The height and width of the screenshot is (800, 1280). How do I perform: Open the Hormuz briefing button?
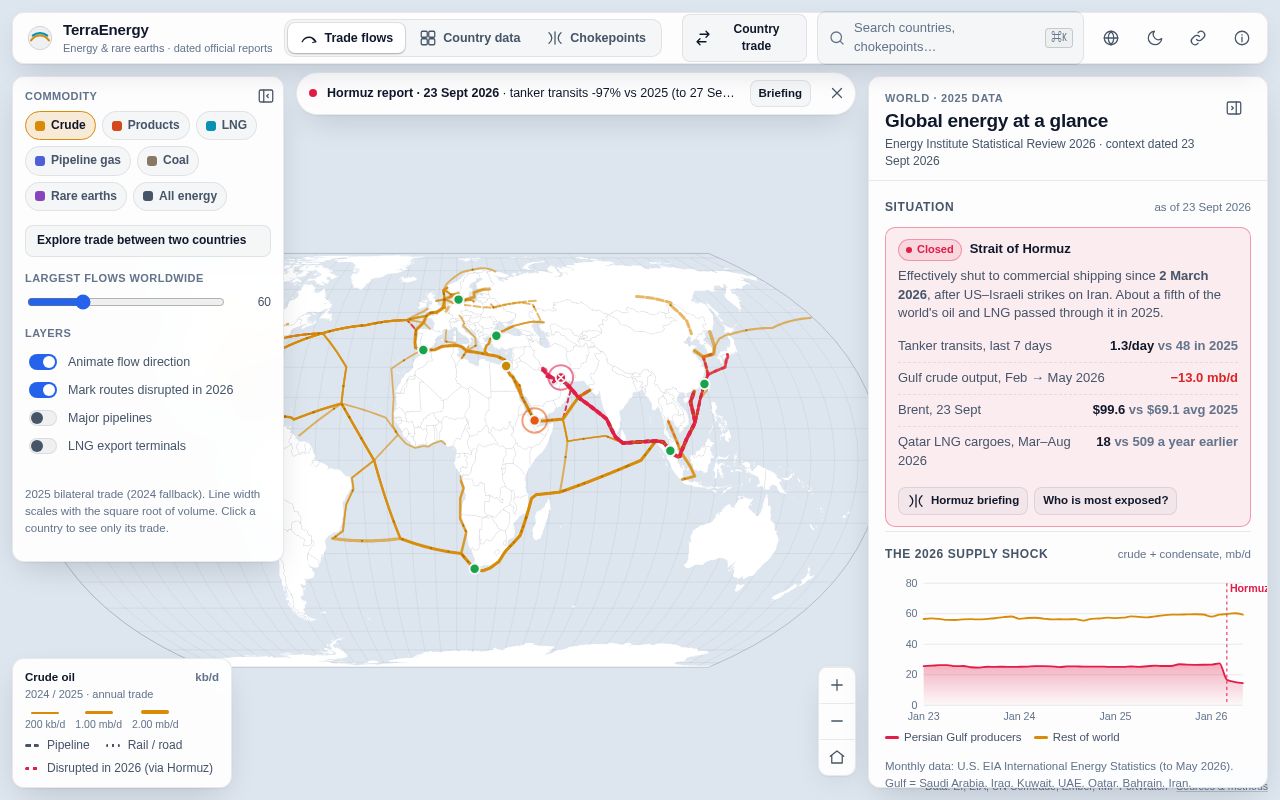tap(963, 501)
